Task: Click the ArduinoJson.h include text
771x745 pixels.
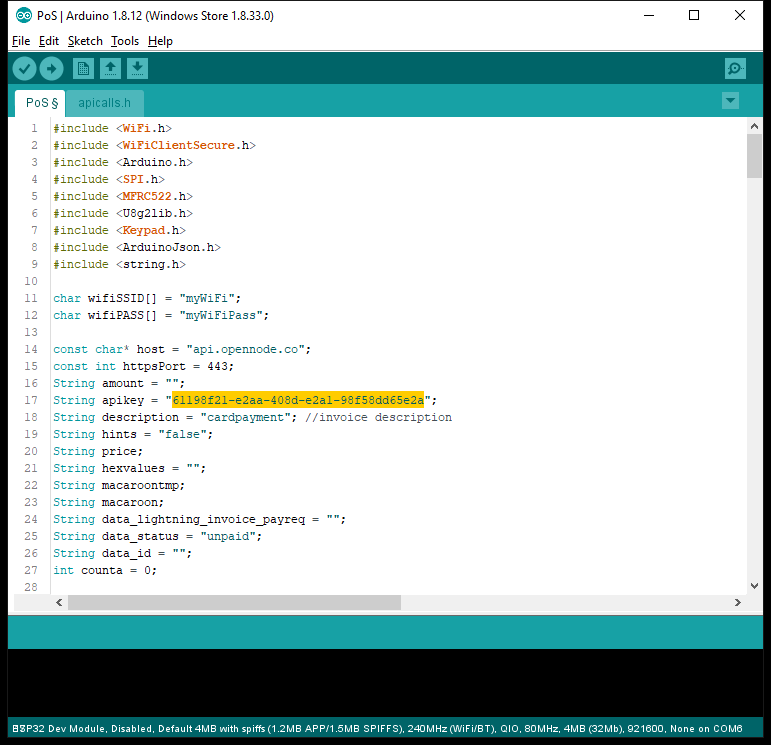Action: pos(168,247)
